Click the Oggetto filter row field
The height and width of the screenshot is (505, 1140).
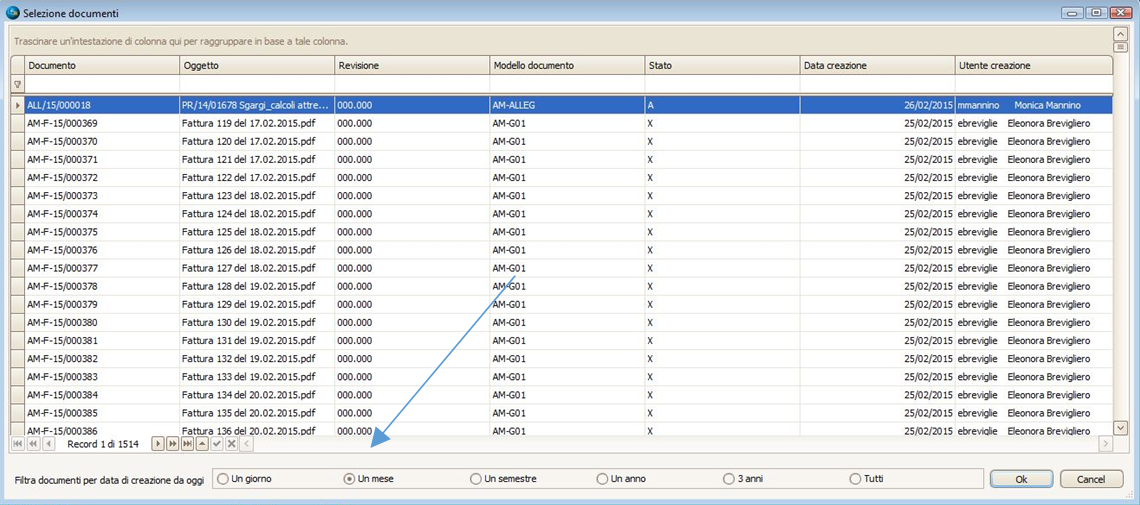pyautogui.click(x=257, y=85)
